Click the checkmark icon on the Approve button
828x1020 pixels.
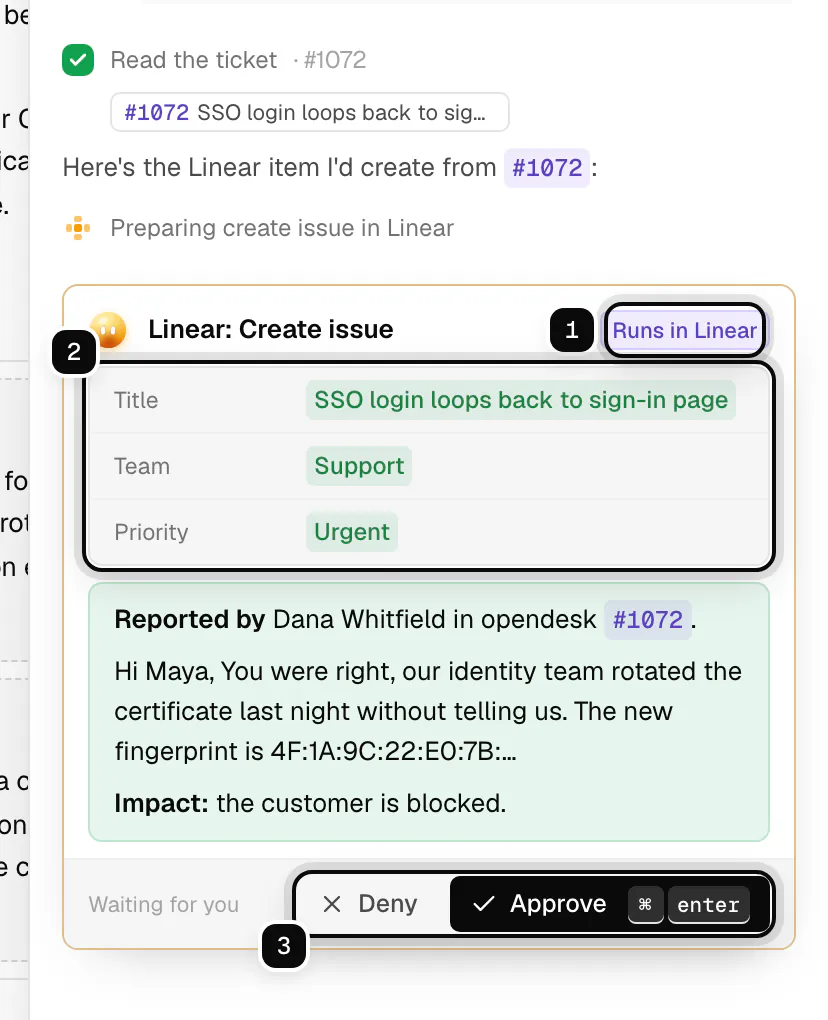pyautogui.click(x=483, y=904)
